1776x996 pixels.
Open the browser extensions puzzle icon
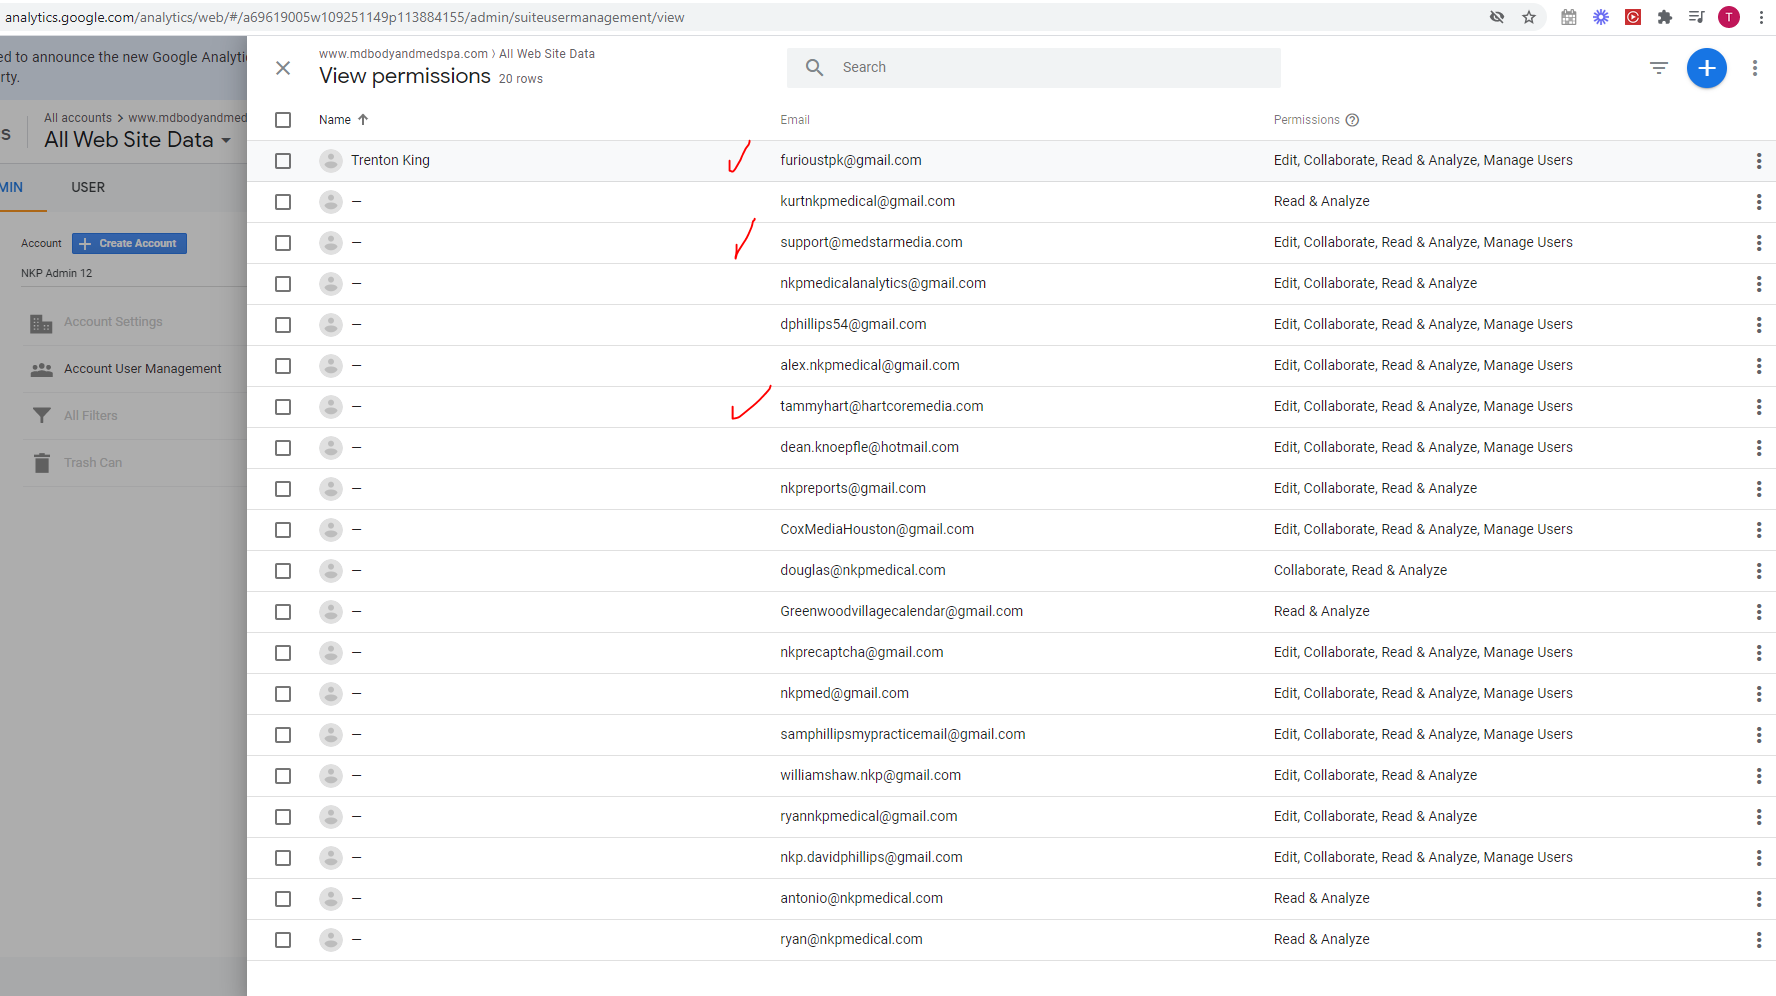click(1665, 17)
